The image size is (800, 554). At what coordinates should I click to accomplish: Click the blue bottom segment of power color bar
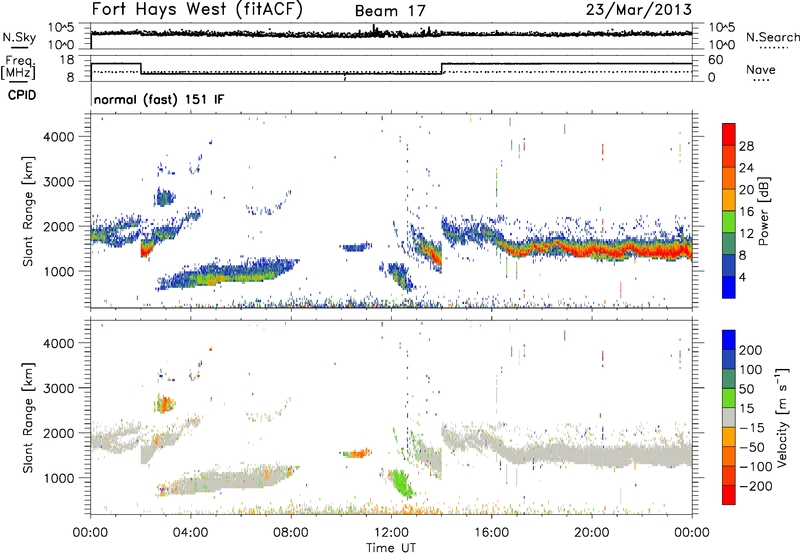tap(729, 287)
